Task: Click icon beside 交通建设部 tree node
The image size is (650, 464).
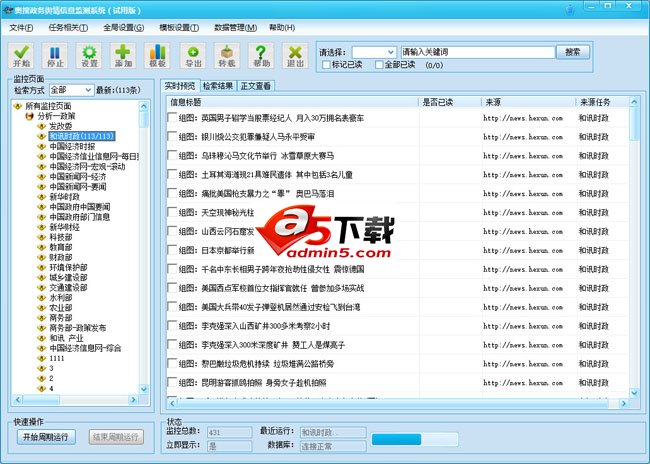Action: (41, 287)
